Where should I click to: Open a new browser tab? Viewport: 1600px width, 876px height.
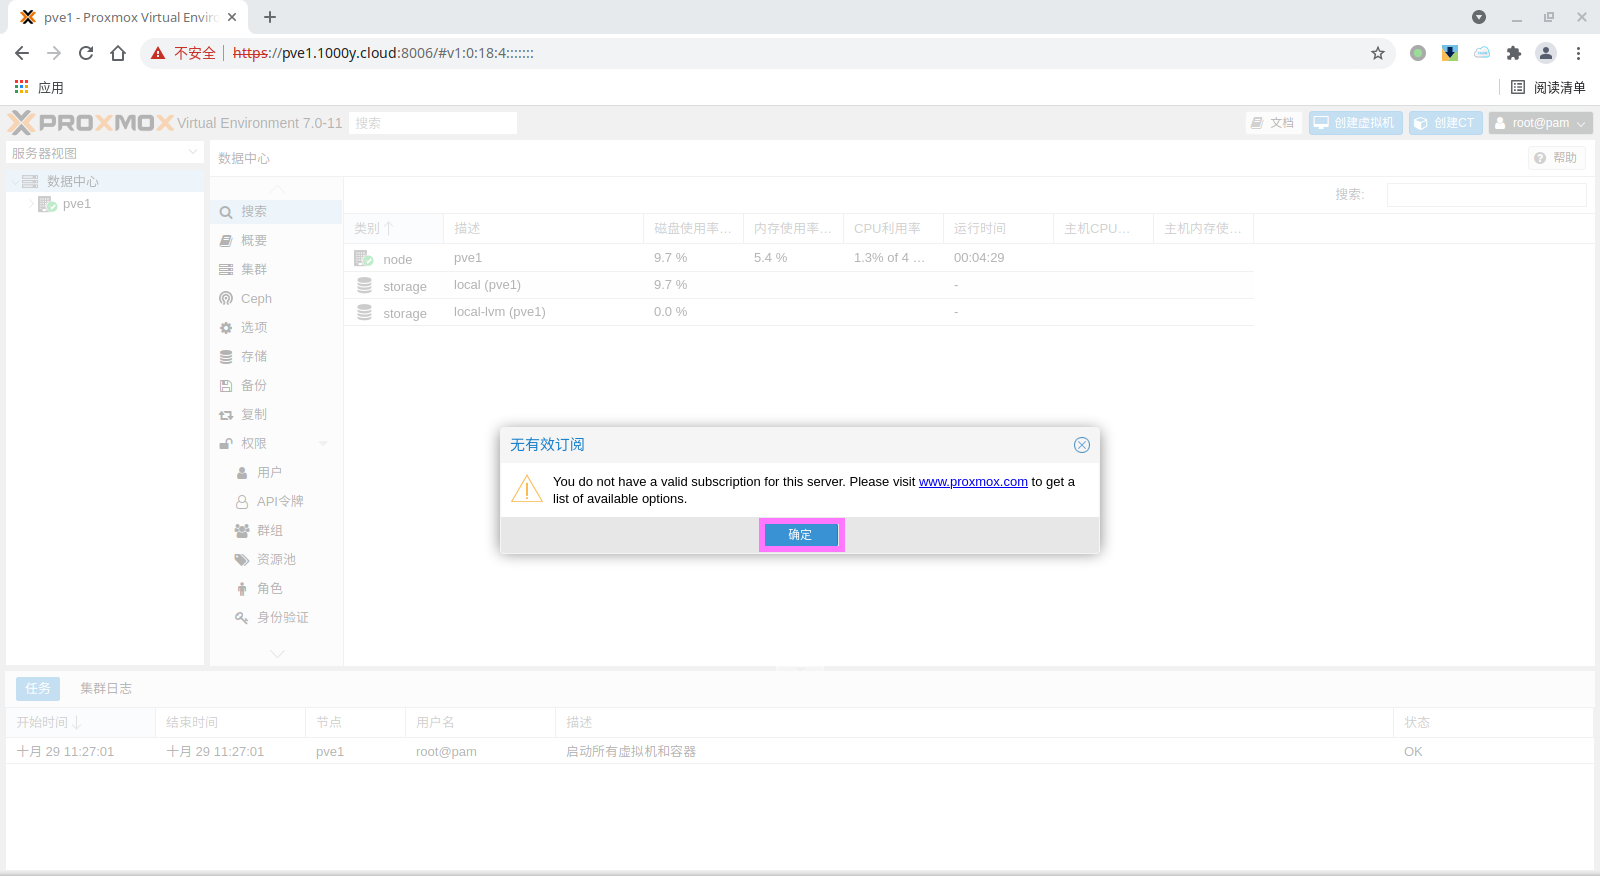pyautogui.click(x=270, y=17)
